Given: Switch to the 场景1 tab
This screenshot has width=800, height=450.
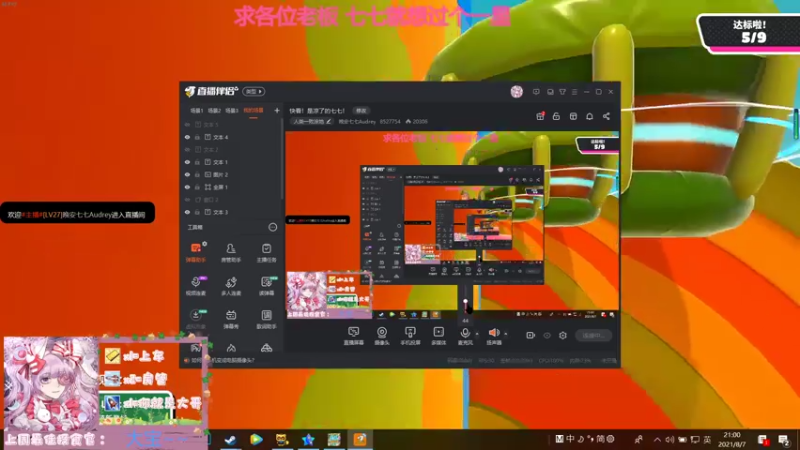Looking at the screenshot, I should tap(196, 111).
